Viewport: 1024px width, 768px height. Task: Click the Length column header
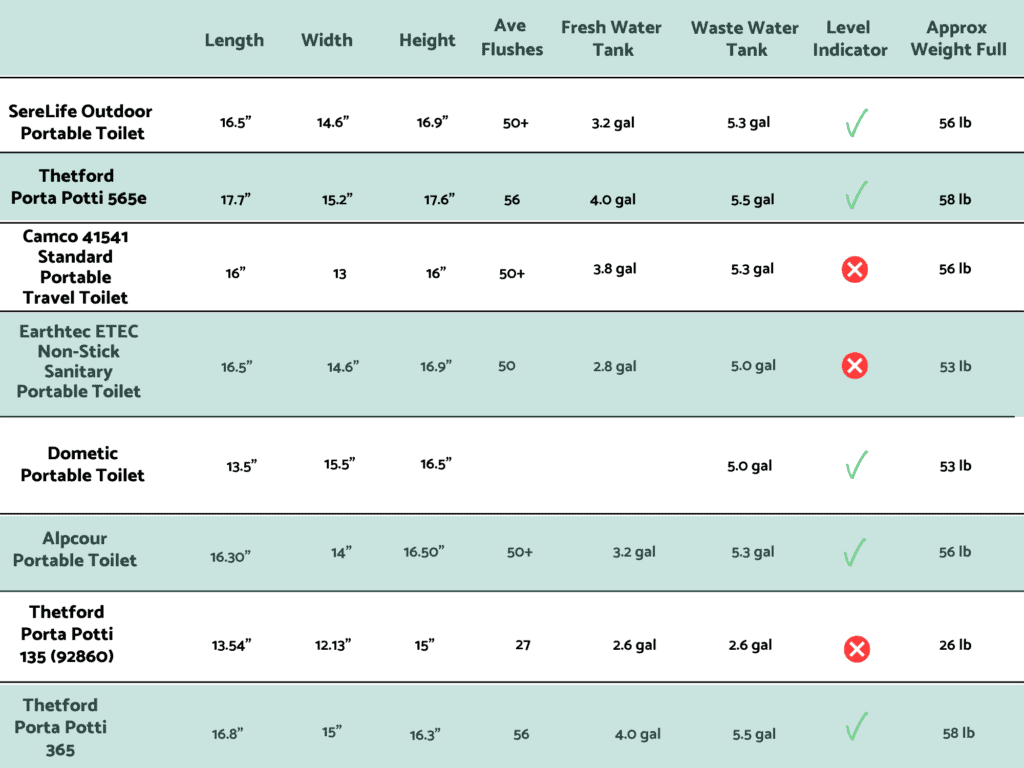click(234, 40)
